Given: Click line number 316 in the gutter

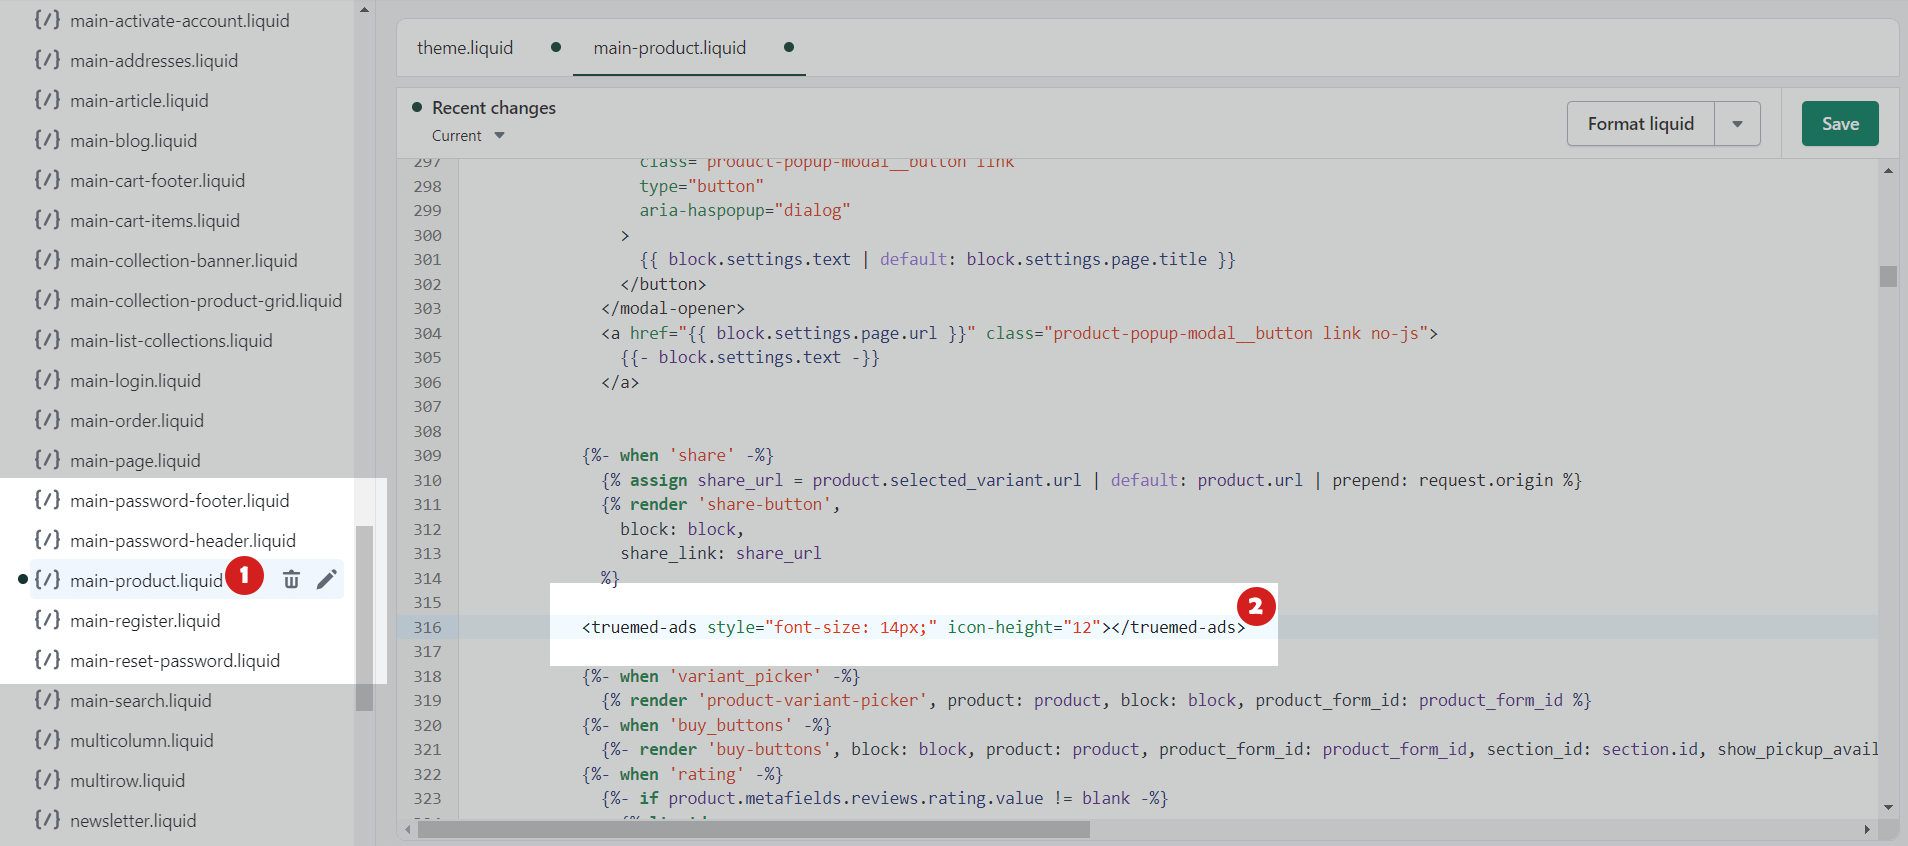Looking at the screenshot, I should (428, 627).
